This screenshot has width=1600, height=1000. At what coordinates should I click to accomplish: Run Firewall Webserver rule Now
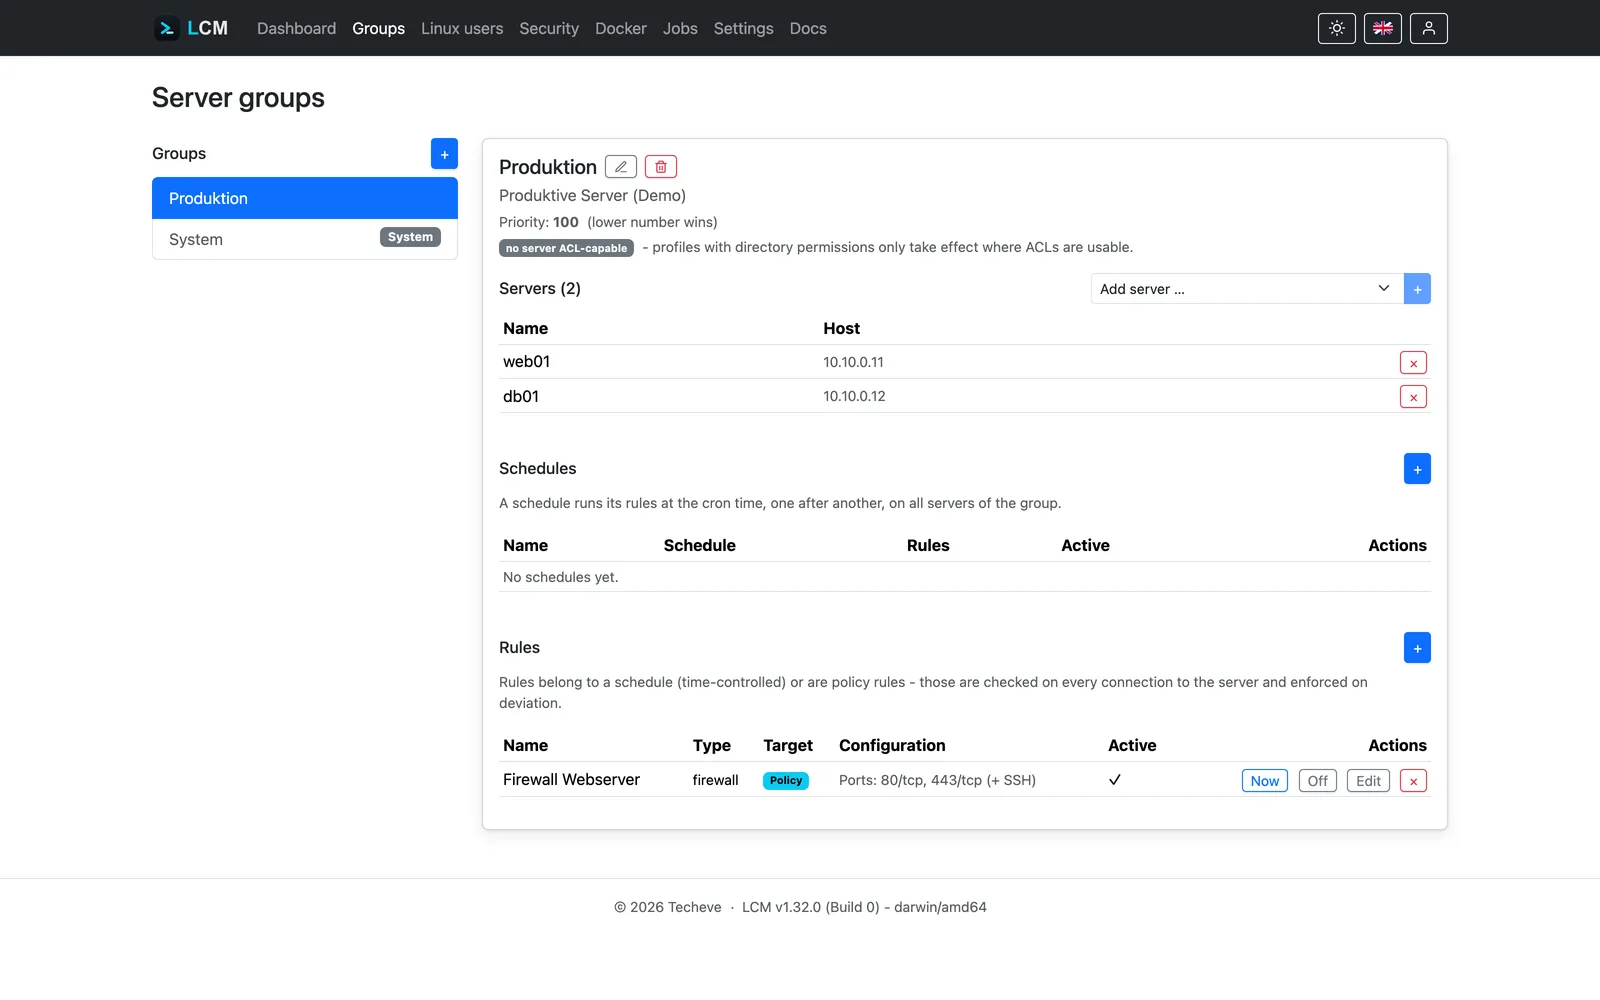point(1265,781)
